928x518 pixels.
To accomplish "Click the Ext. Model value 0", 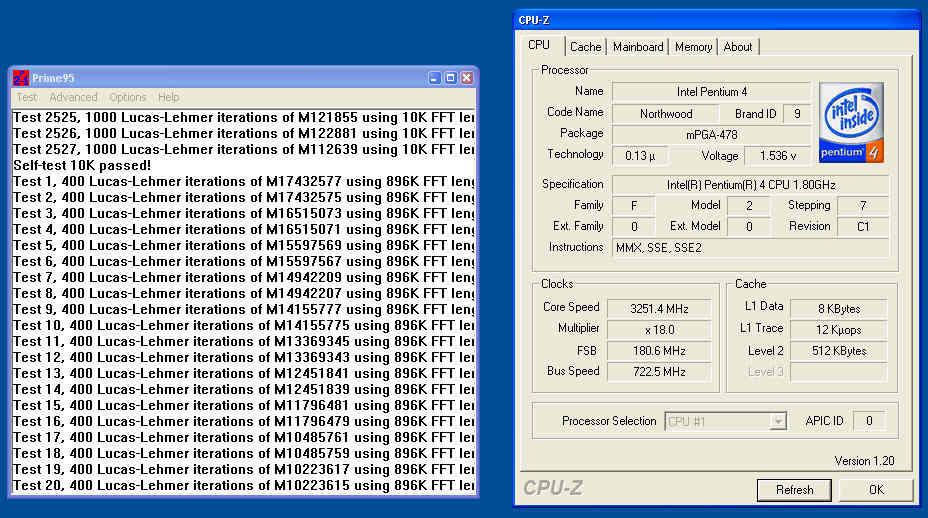I will (749, 227).
